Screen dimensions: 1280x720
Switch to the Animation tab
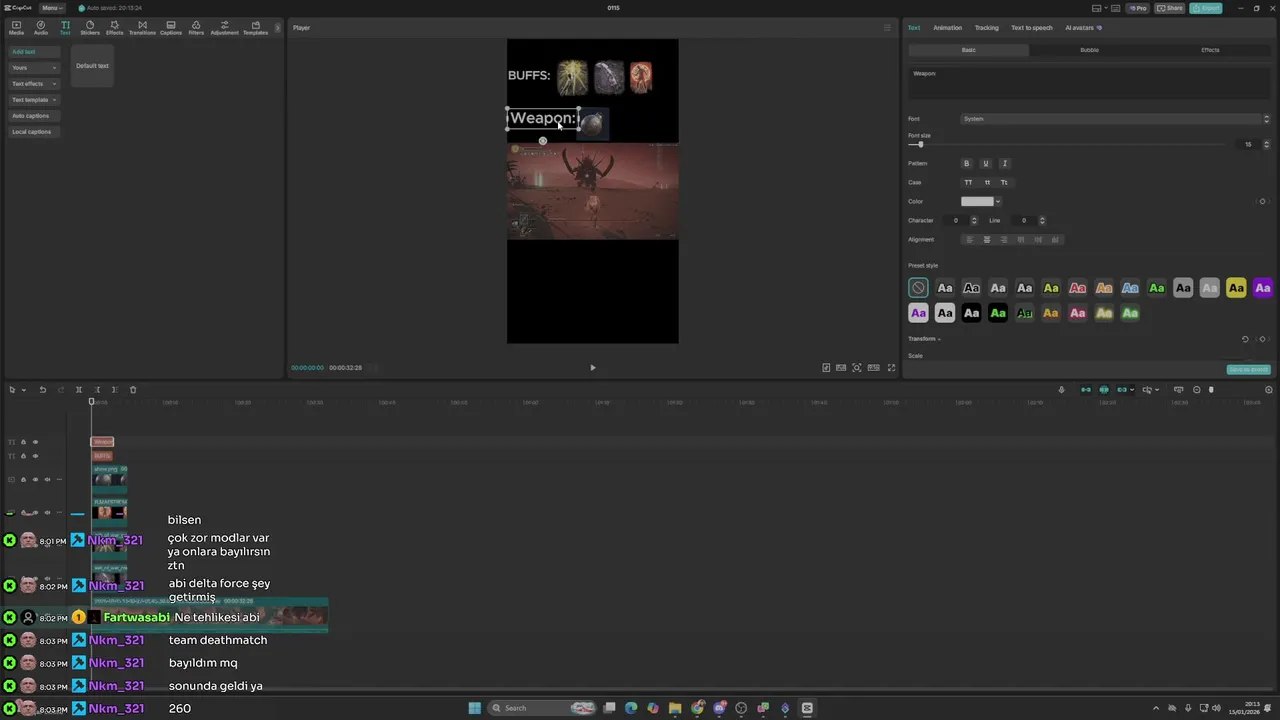(947, 28)
